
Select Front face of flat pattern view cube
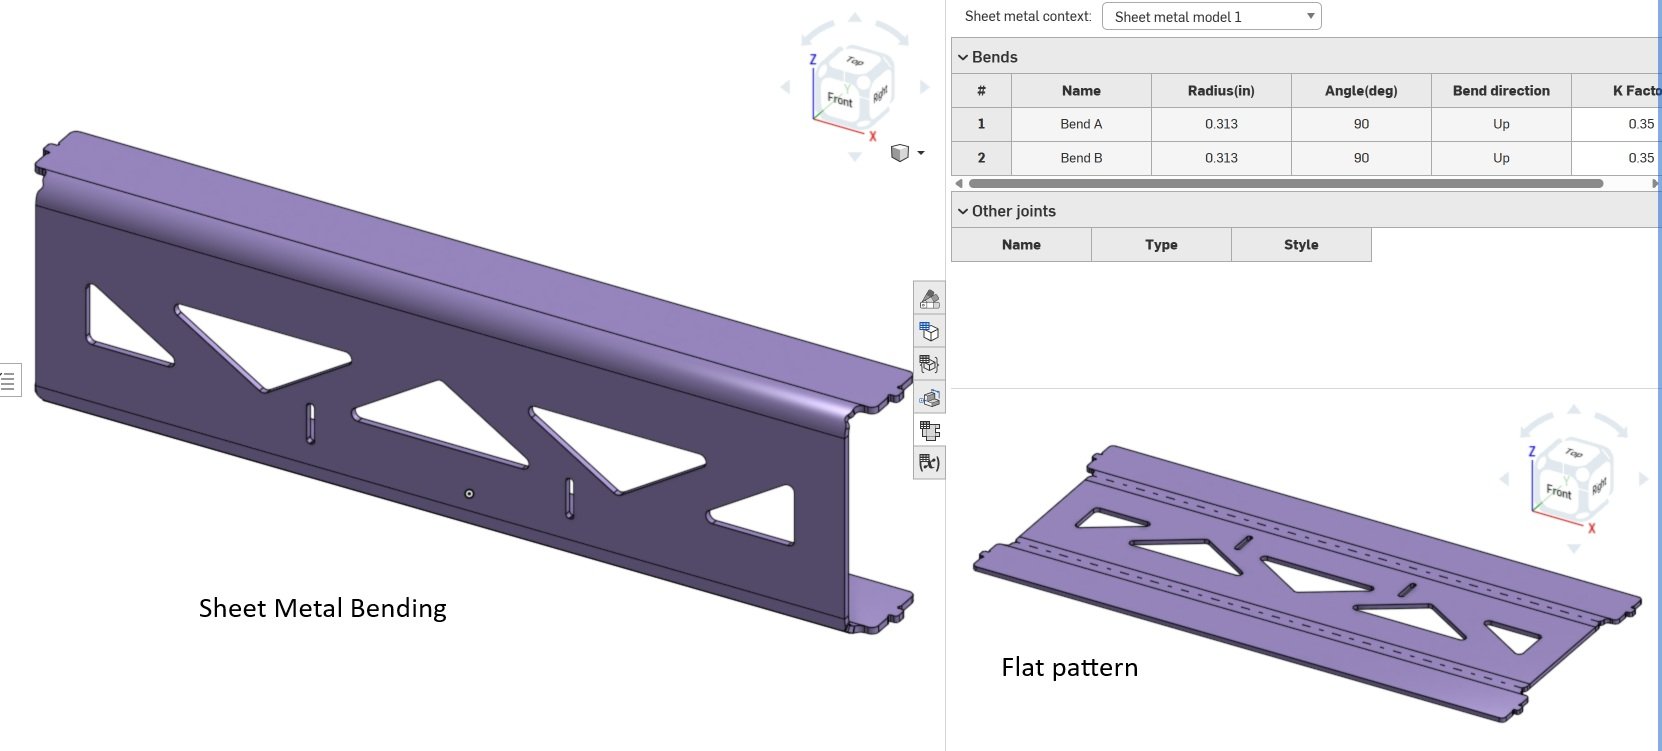pyautogui.click(x=1558, y=491)
